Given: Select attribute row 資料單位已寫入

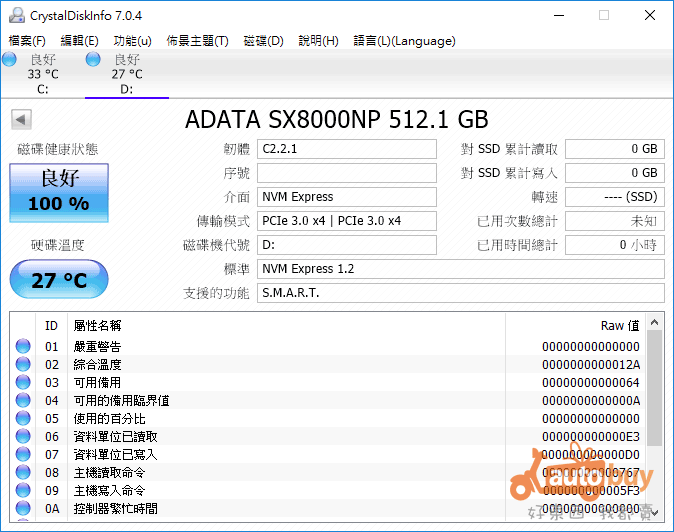Looking at the screenshot, I should [x=328, y=454].
